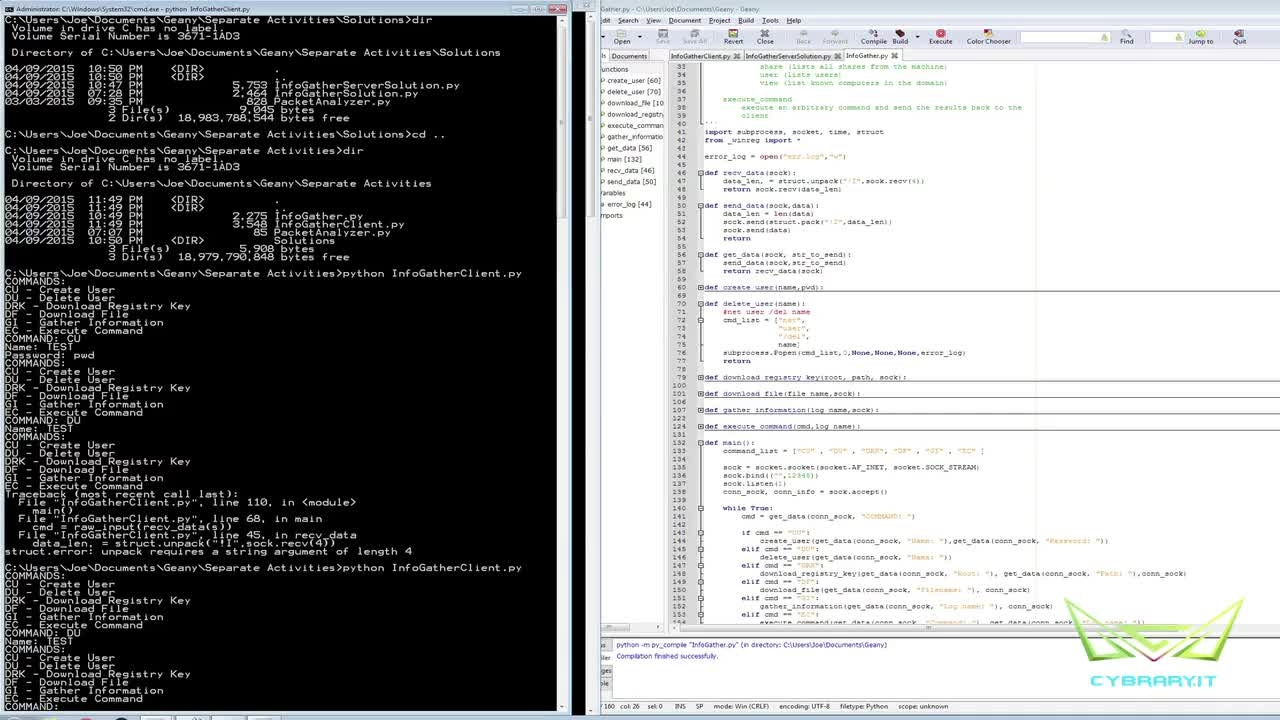1280x720 pixels.
Task: Click the Quit toolbar icon
Action: point(1239,37)
